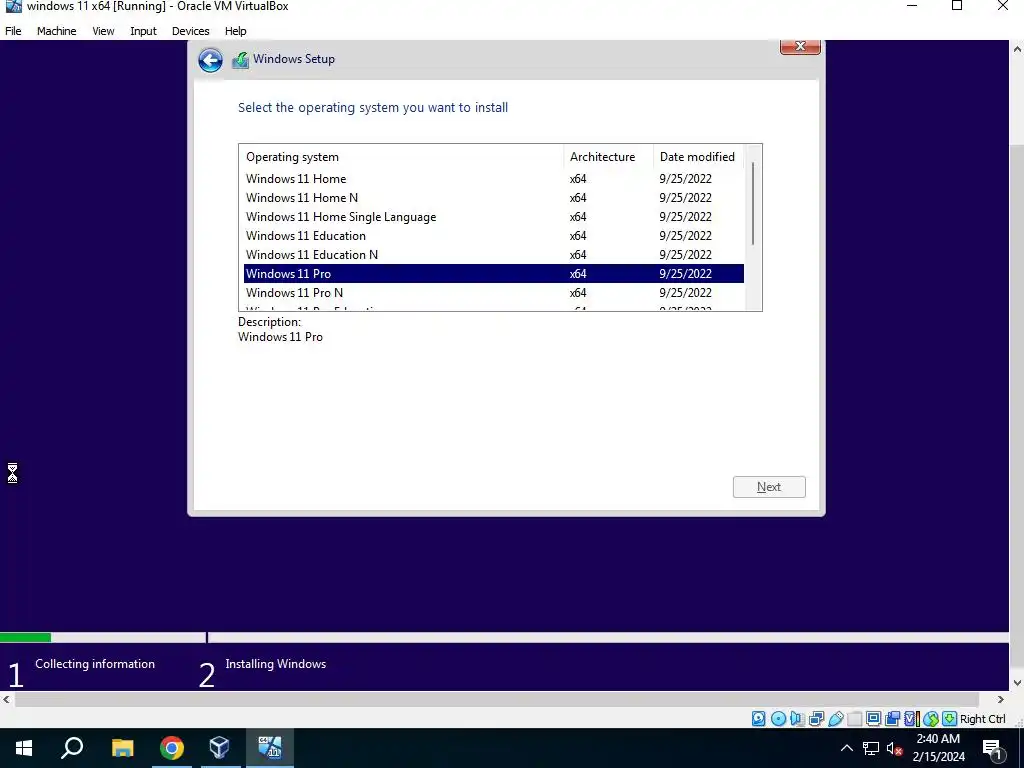Click the mouse integration indicator icon

click(x=931, y=718)
